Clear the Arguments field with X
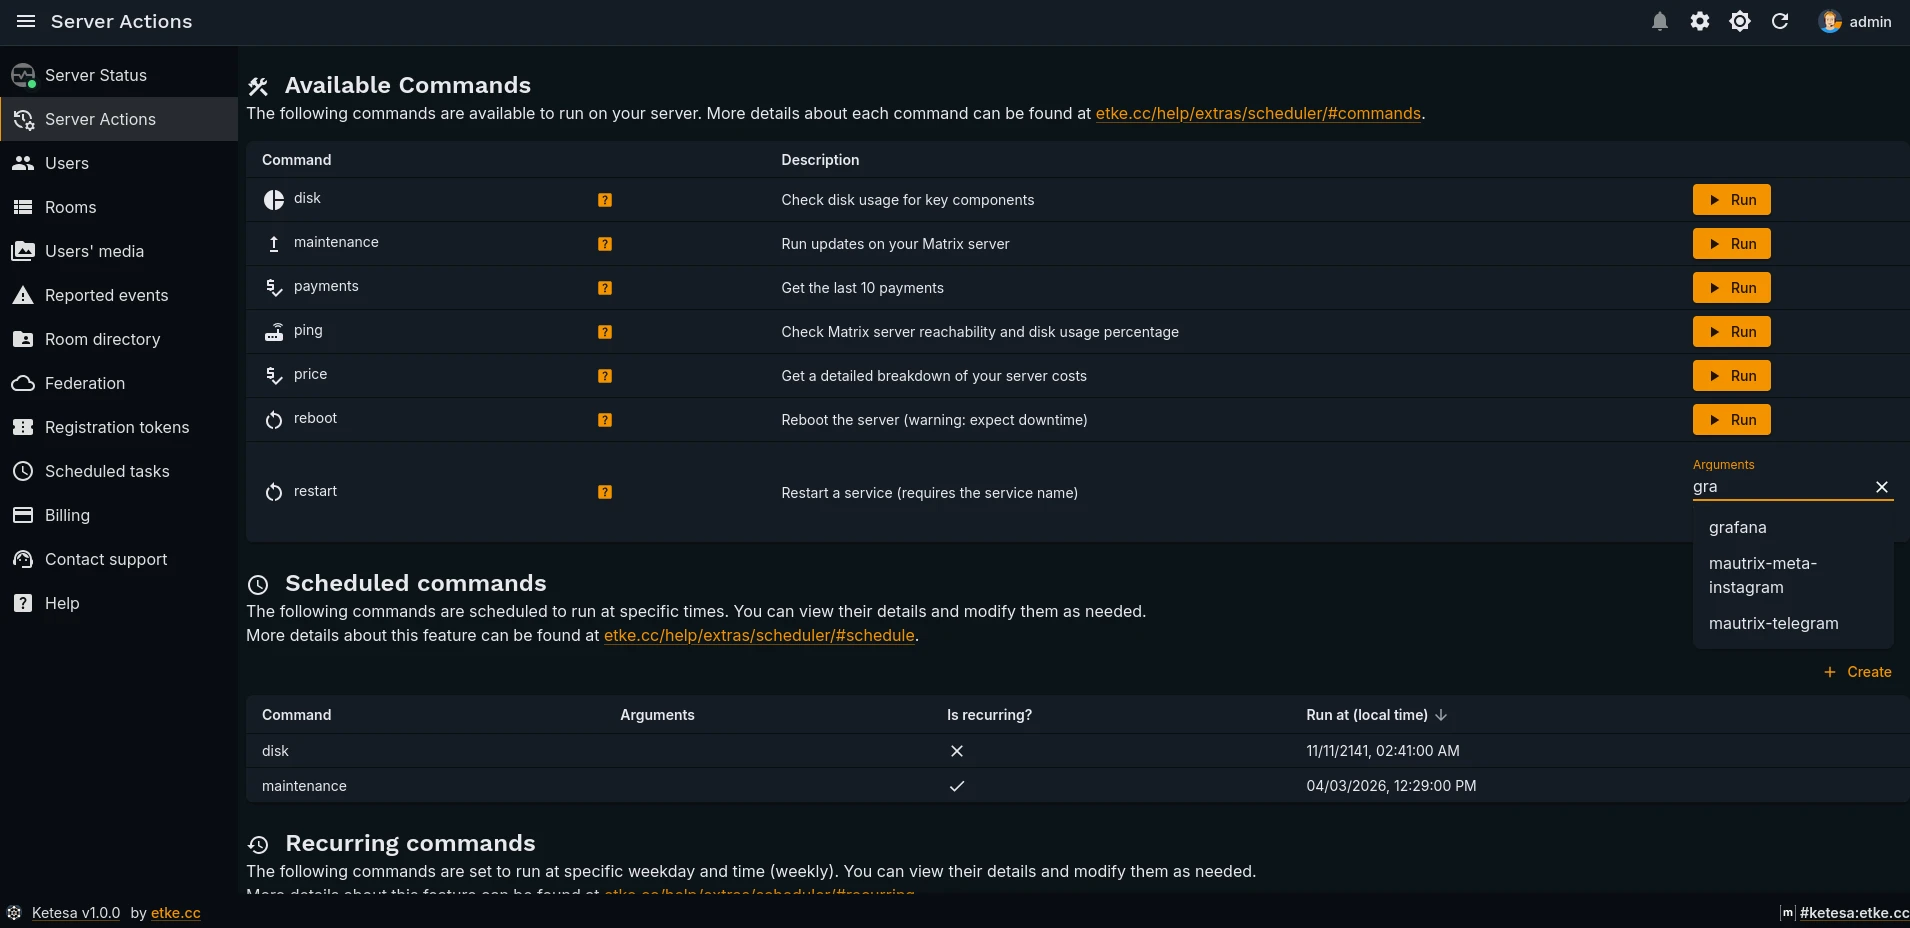 click(1882, 487)
